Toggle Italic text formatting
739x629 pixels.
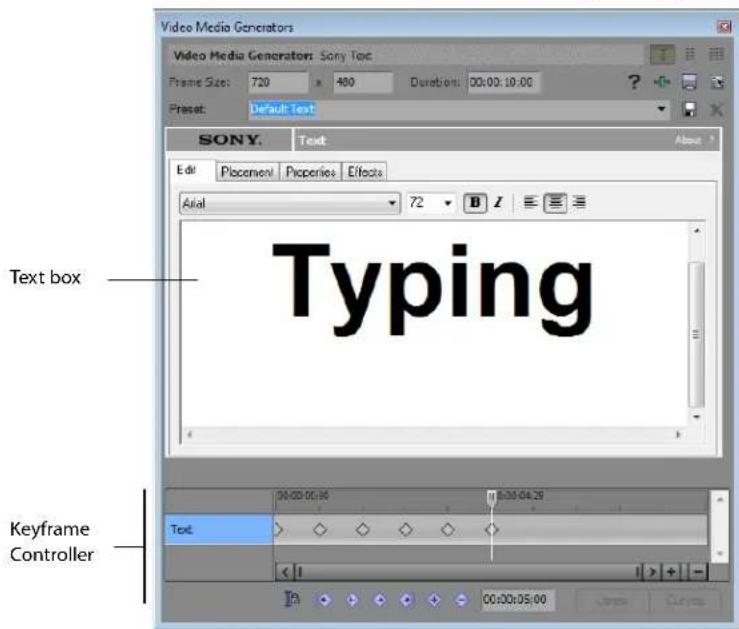(x=498, y=203)
